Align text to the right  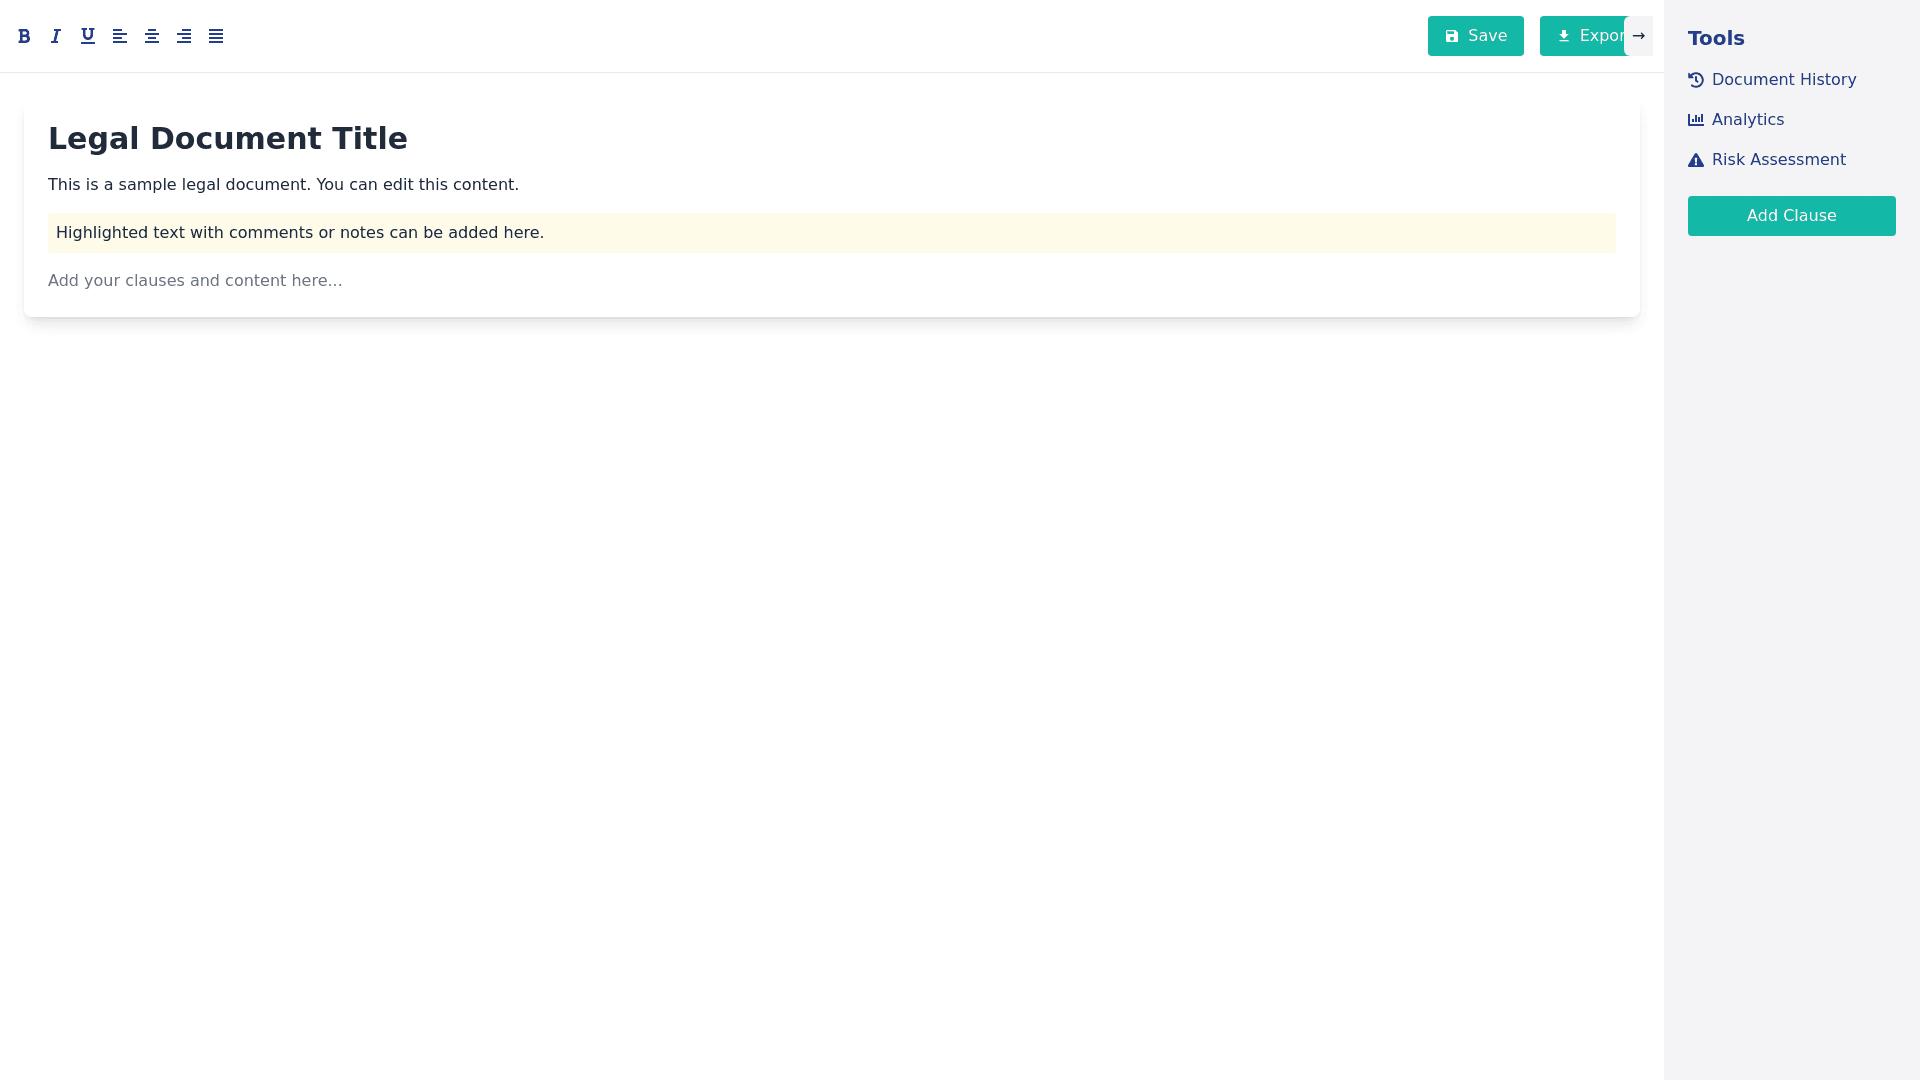point(184,36)
